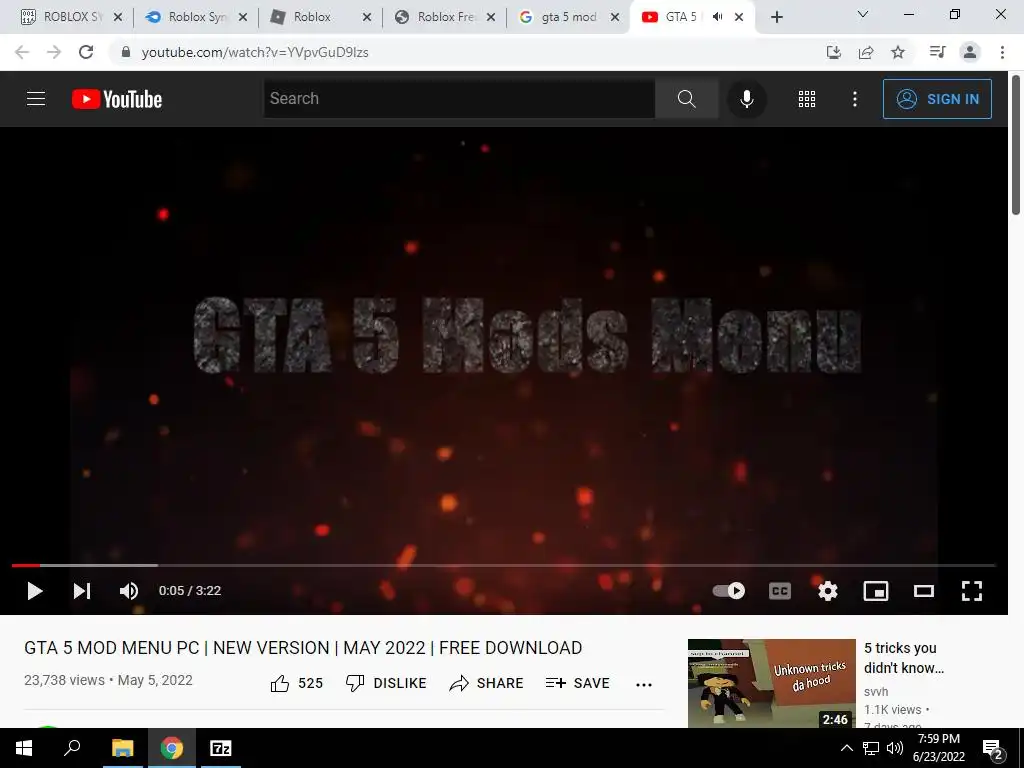Play the video
The width and height of the screenshot is (1024, 768).
point(35,591)
